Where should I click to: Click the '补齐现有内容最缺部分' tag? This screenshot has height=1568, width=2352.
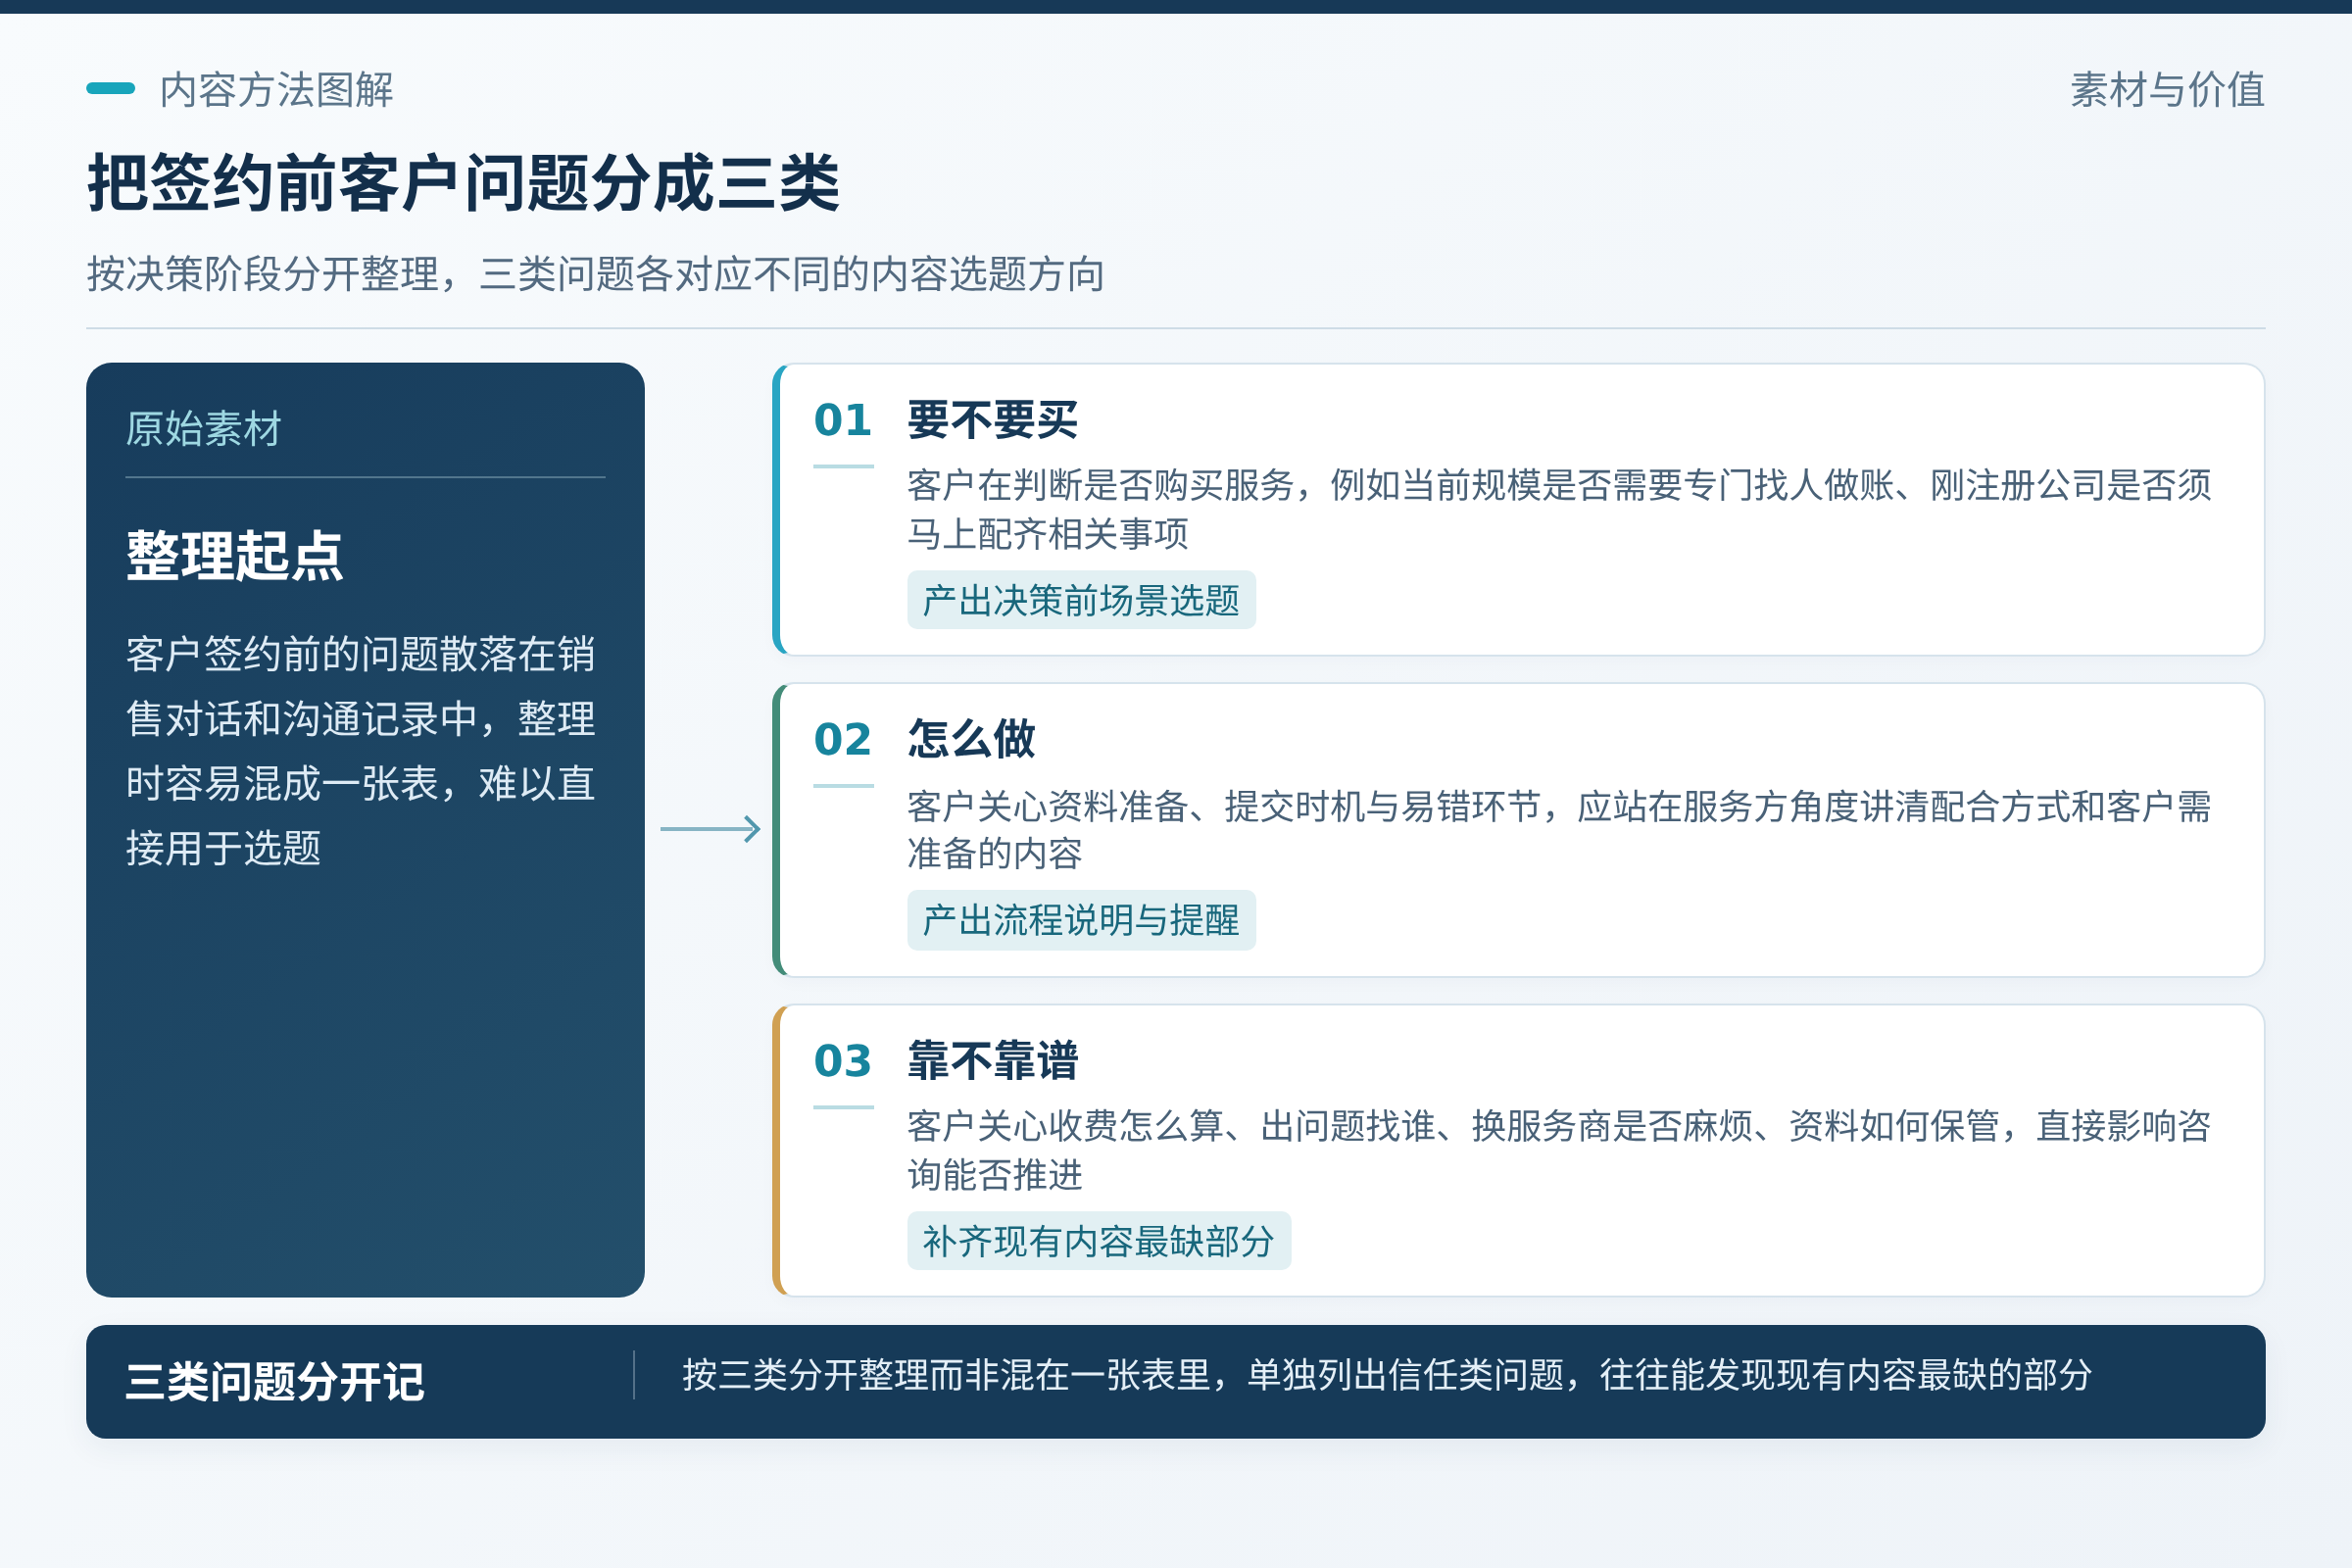[1099, 1242]
